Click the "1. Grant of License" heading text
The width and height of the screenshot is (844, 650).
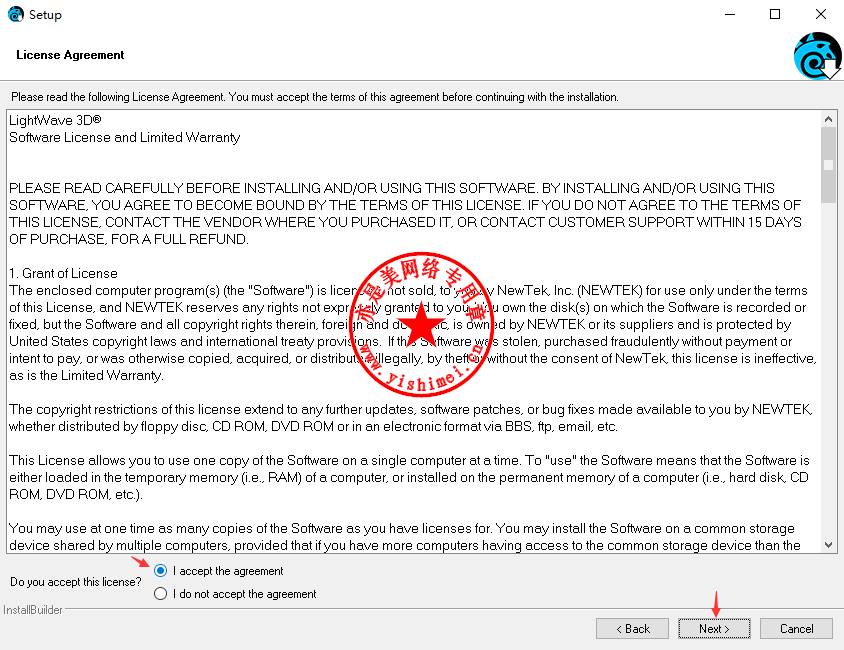point(63,273)
